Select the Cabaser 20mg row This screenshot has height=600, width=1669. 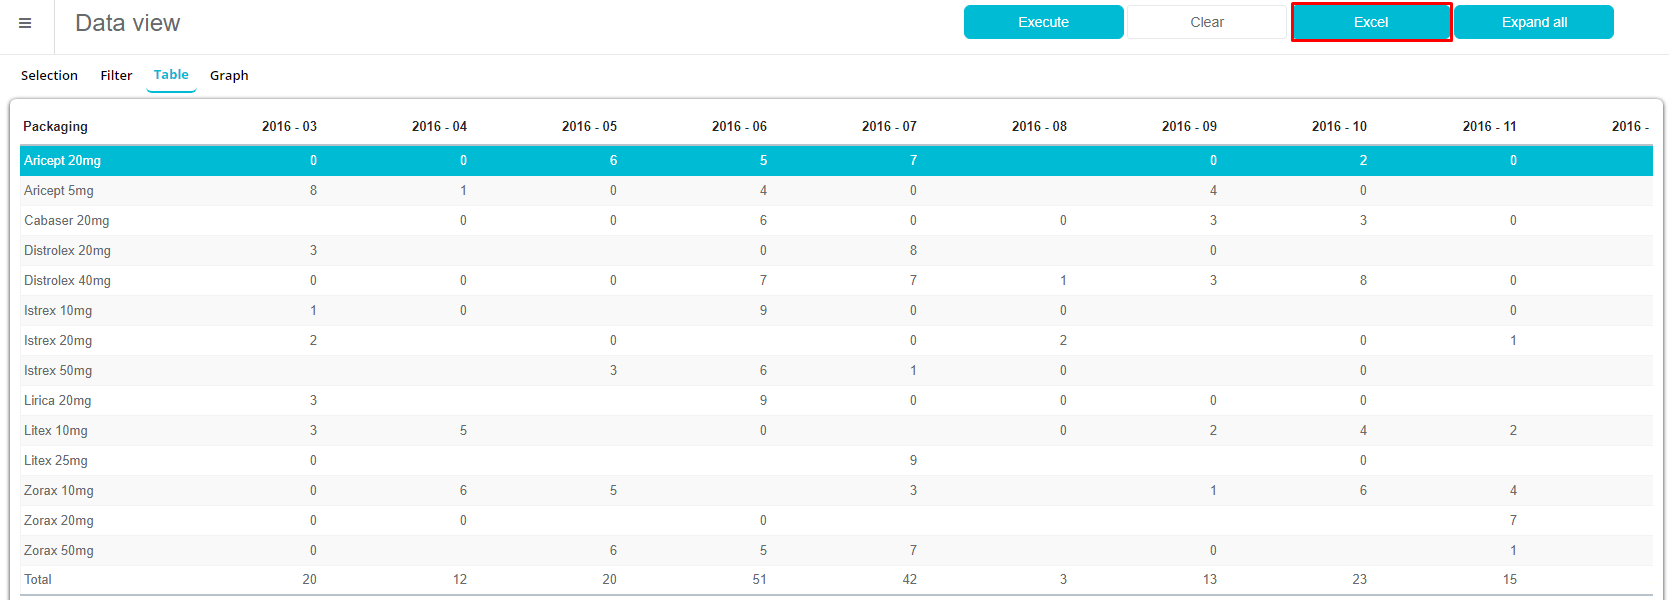coord(67,220)
